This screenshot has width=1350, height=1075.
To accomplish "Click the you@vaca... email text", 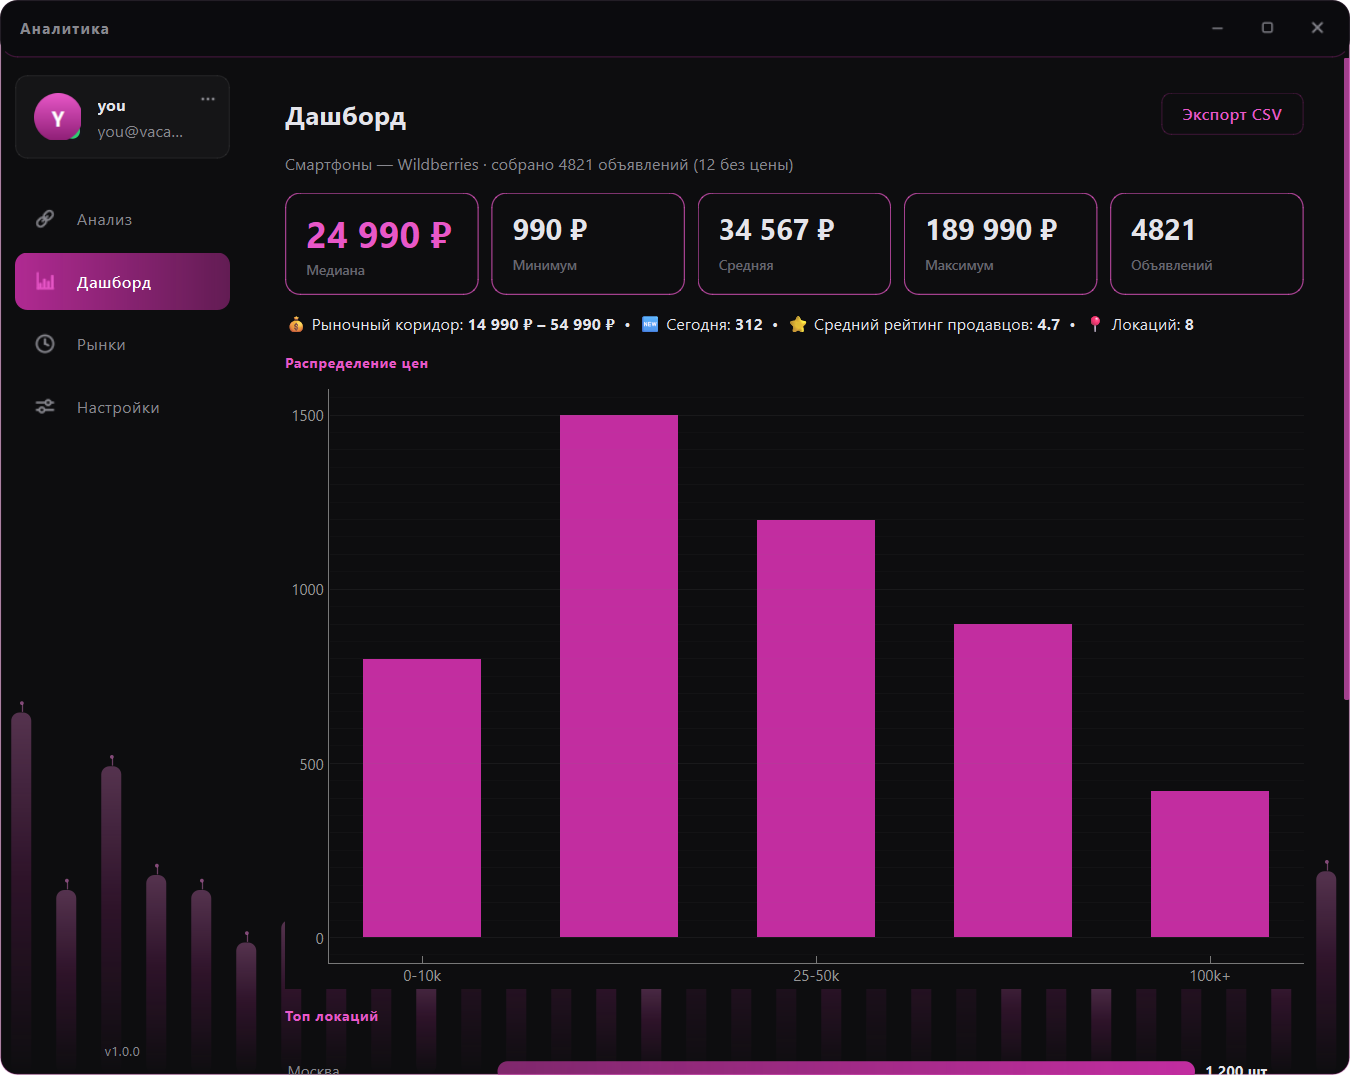I will coord(140,131).
